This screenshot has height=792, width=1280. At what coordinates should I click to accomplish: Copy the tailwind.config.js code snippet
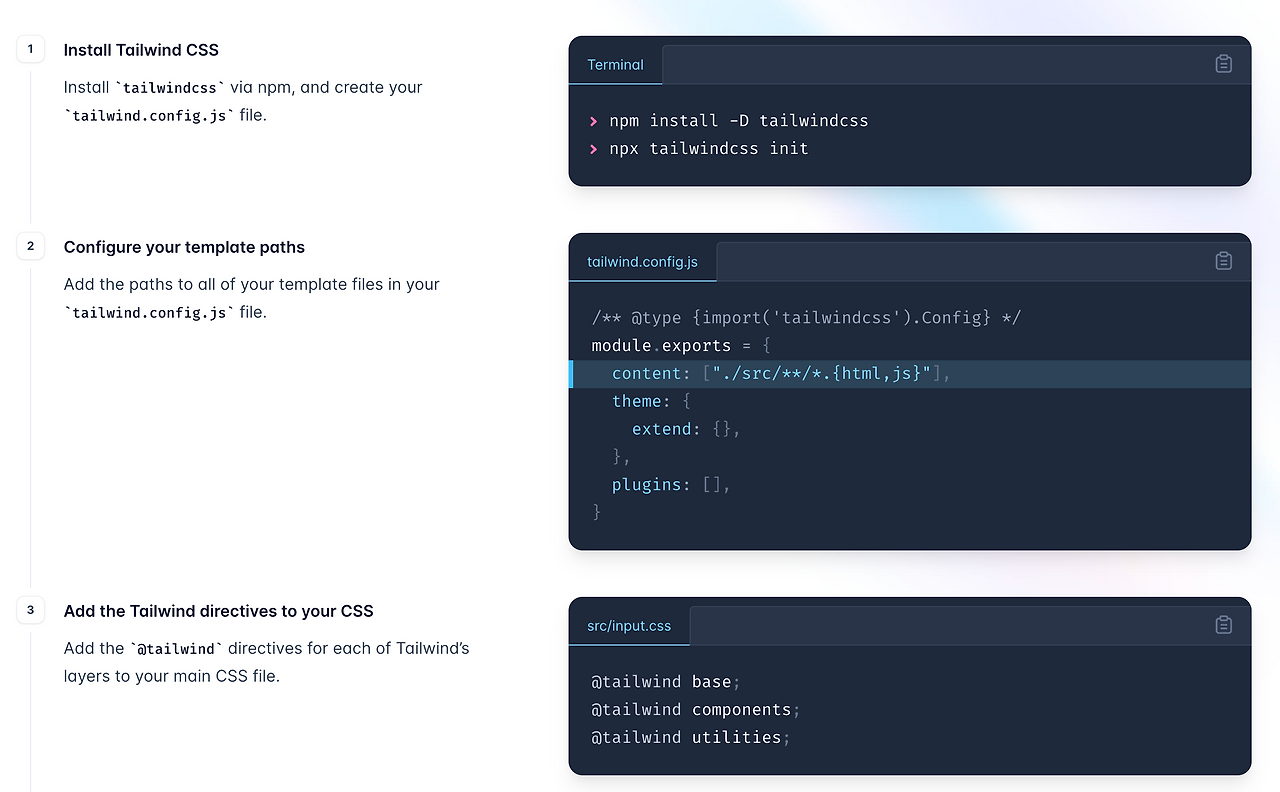tap(1223, 260)
